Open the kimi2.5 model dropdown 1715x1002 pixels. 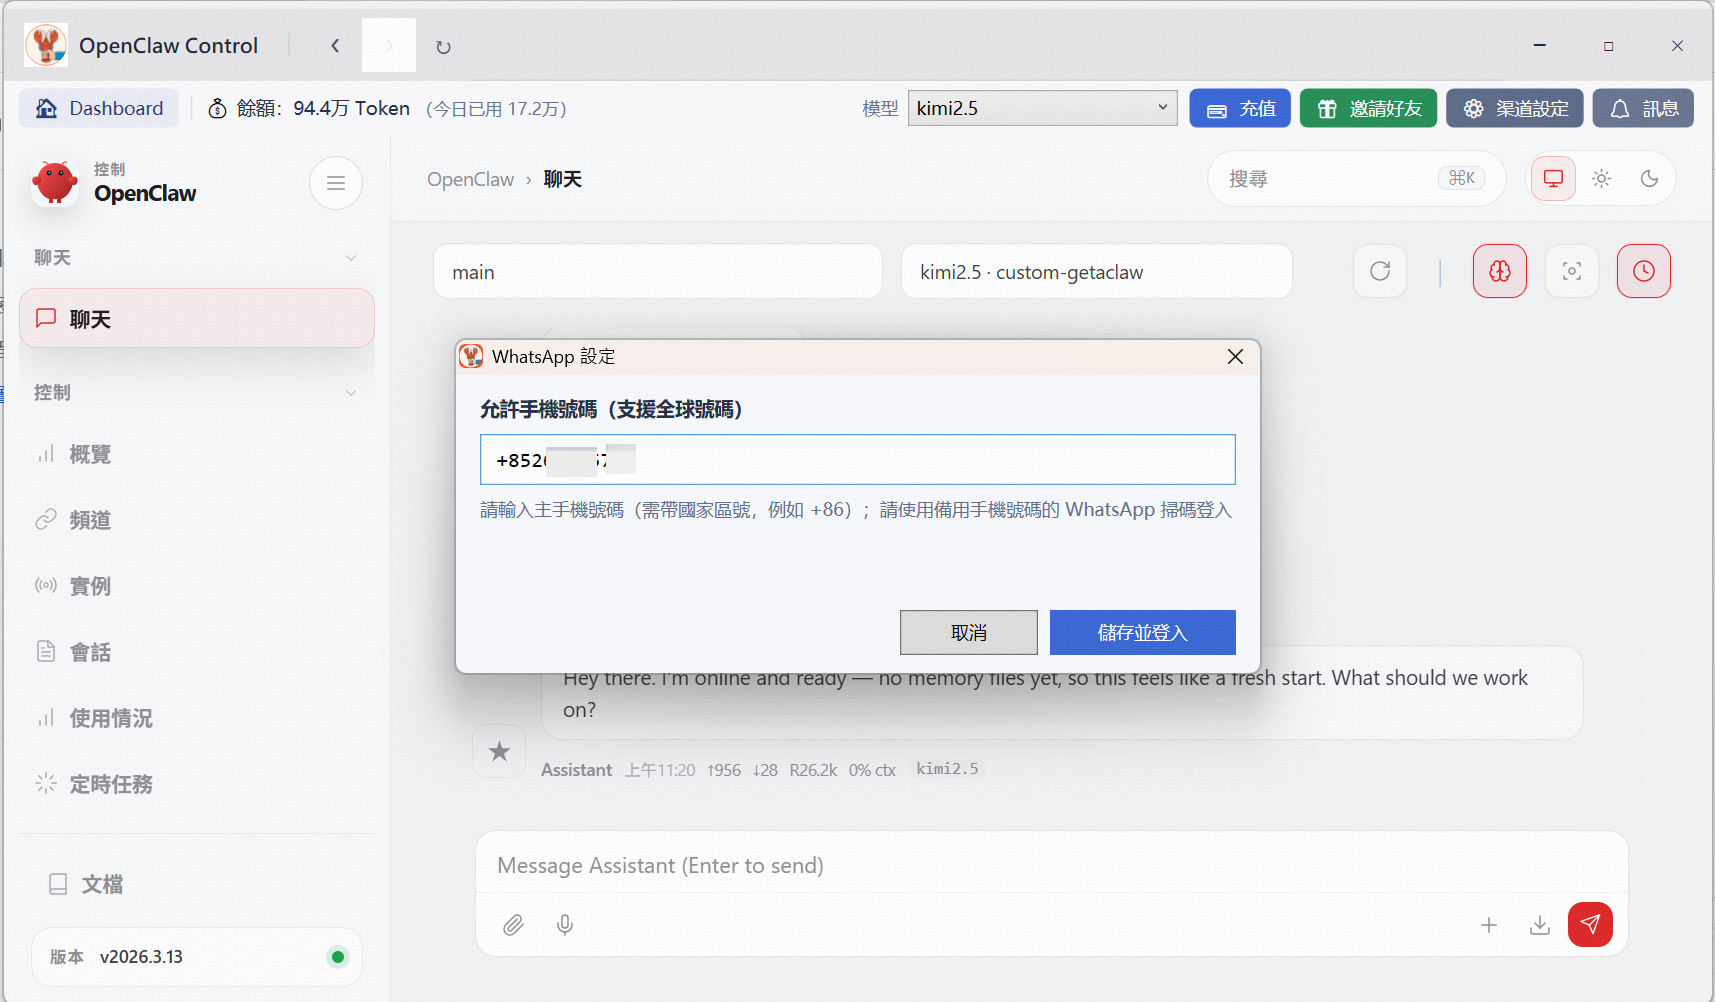[x=1042, y=108]
